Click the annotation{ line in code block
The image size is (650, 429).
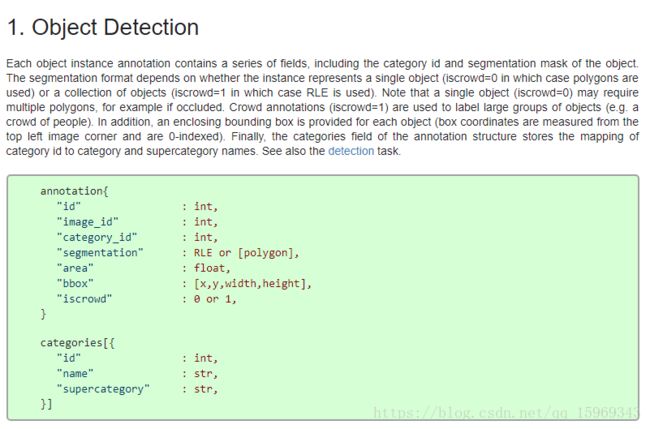pos(74,191)
